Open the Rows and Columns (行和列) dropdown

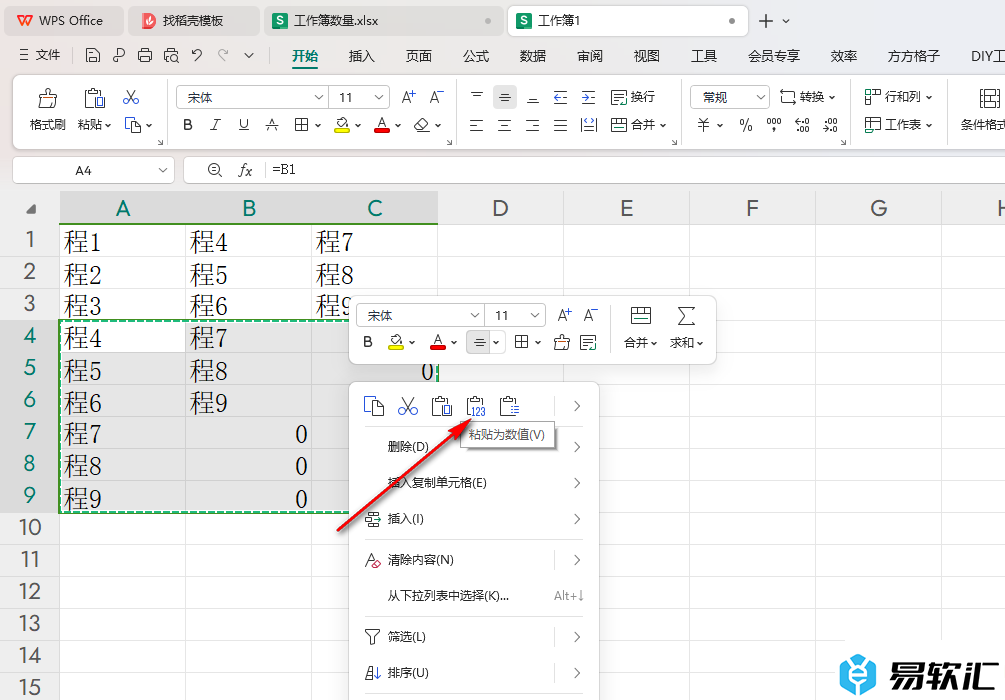click(898, 97)
